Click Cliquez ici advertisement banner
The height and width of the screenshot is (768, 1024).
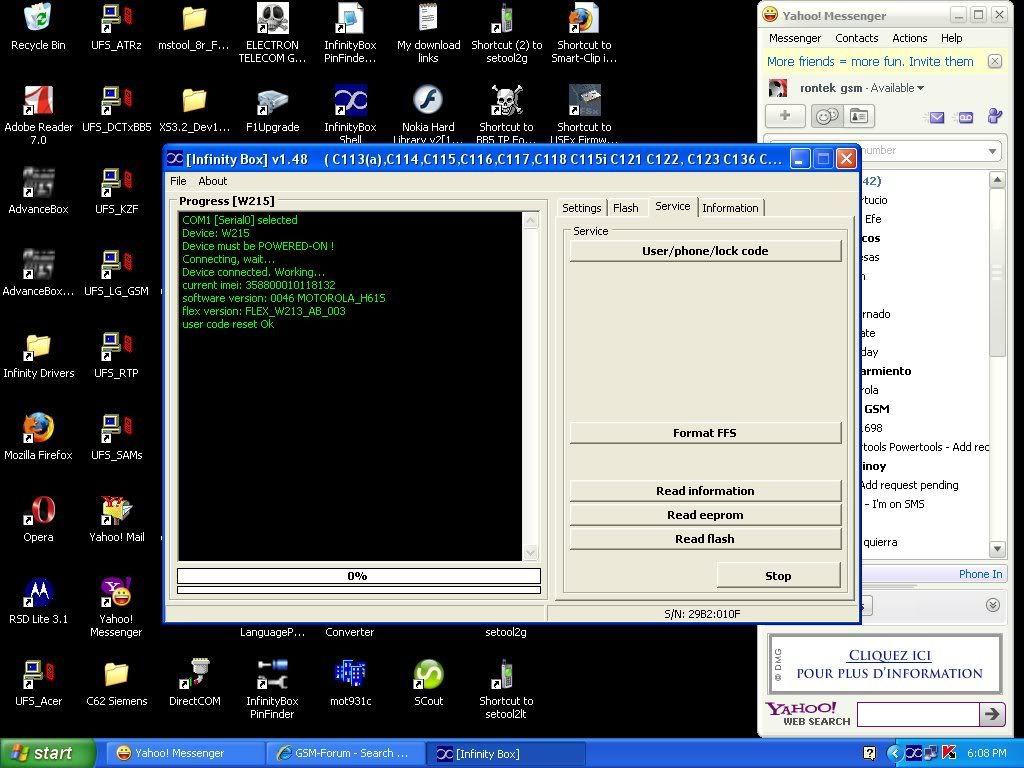(885, 664)
